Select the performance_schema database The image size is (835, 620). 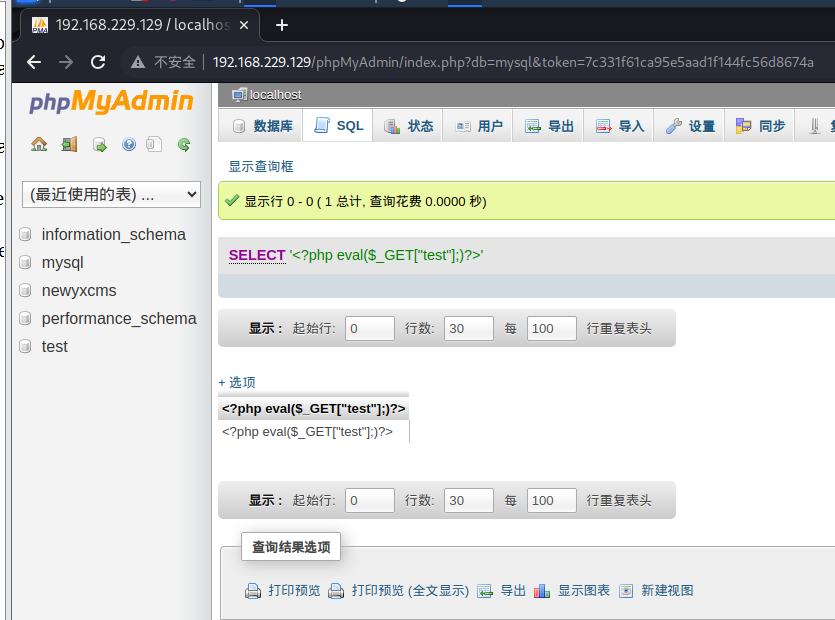pos(119,319)
